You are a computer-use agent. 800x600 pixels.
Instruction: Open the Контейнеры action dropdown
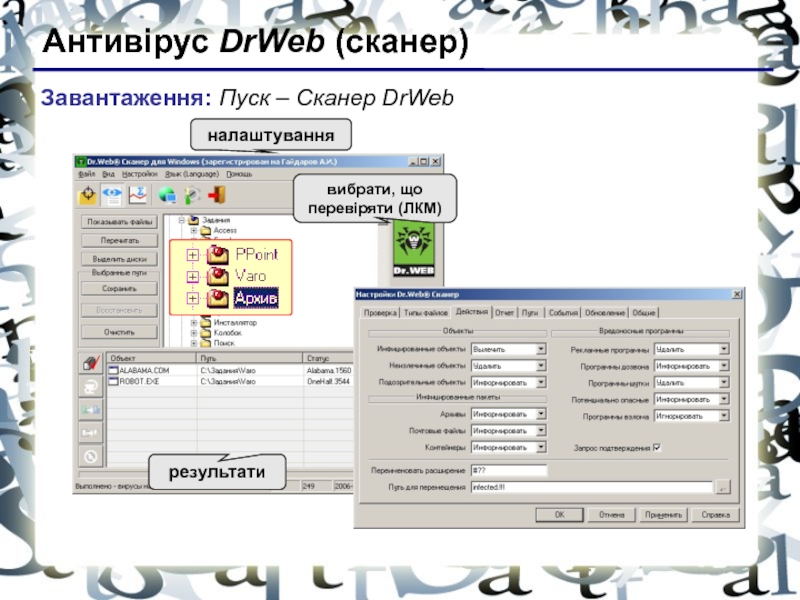pyautogui.click(x=541, y=447)
